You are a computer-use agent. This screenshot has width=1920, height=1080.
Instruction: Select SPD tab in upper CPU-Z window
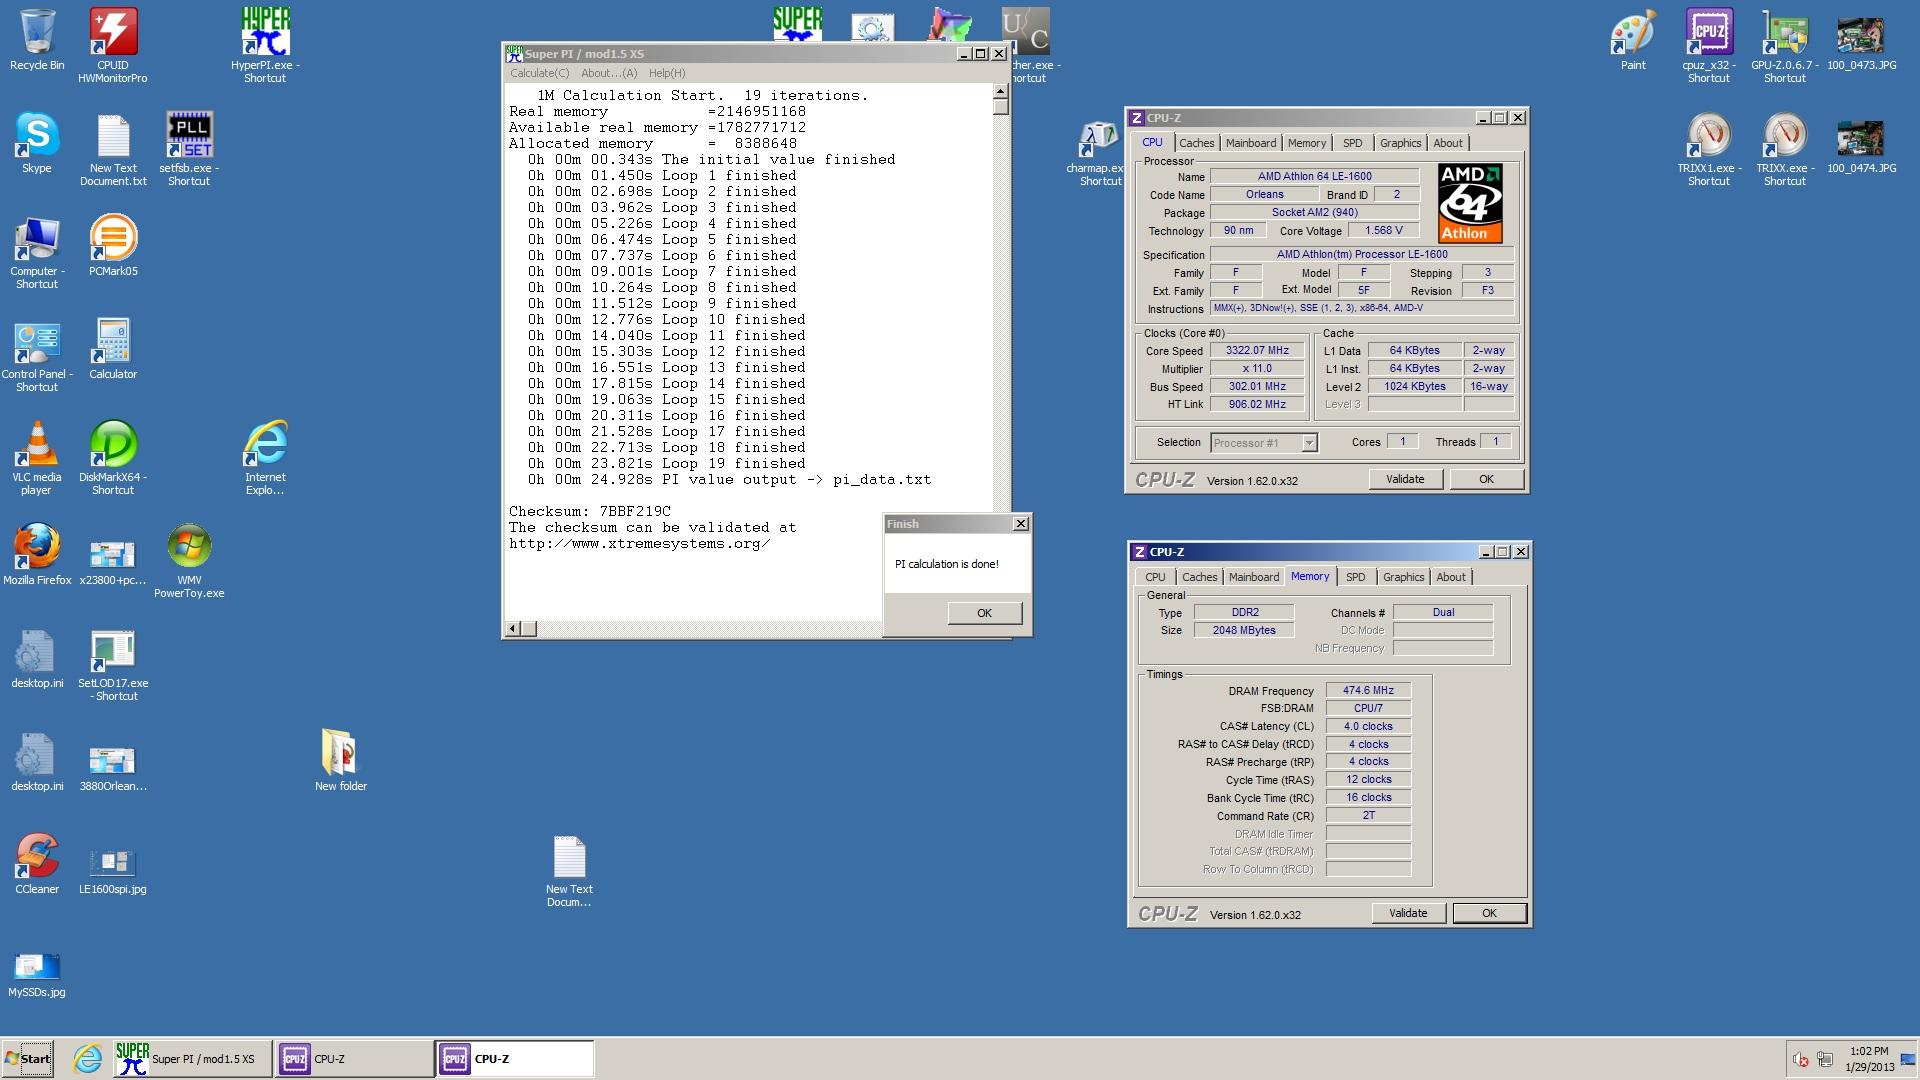pos(1353,143)
